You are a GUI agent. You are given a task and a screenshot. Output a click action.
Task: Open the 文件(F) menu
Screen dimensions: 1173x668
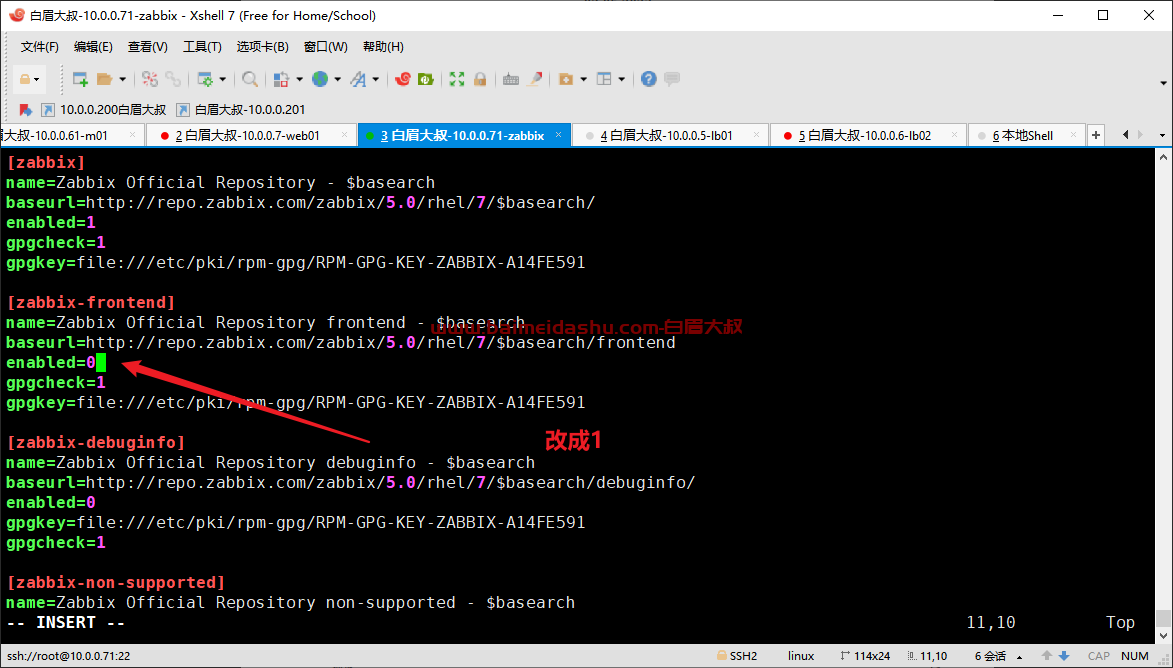pyautogui.click(x=40, y=46)
